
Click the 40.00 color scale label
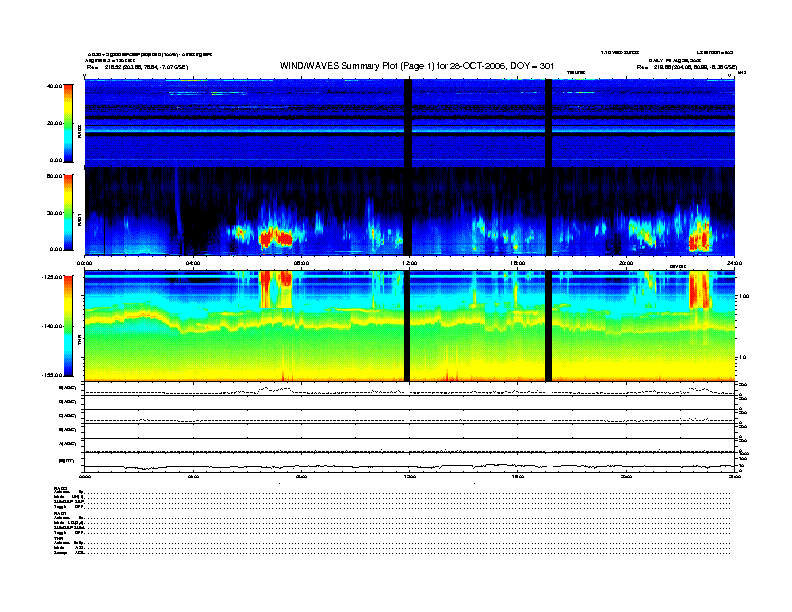tap(55, 86)
